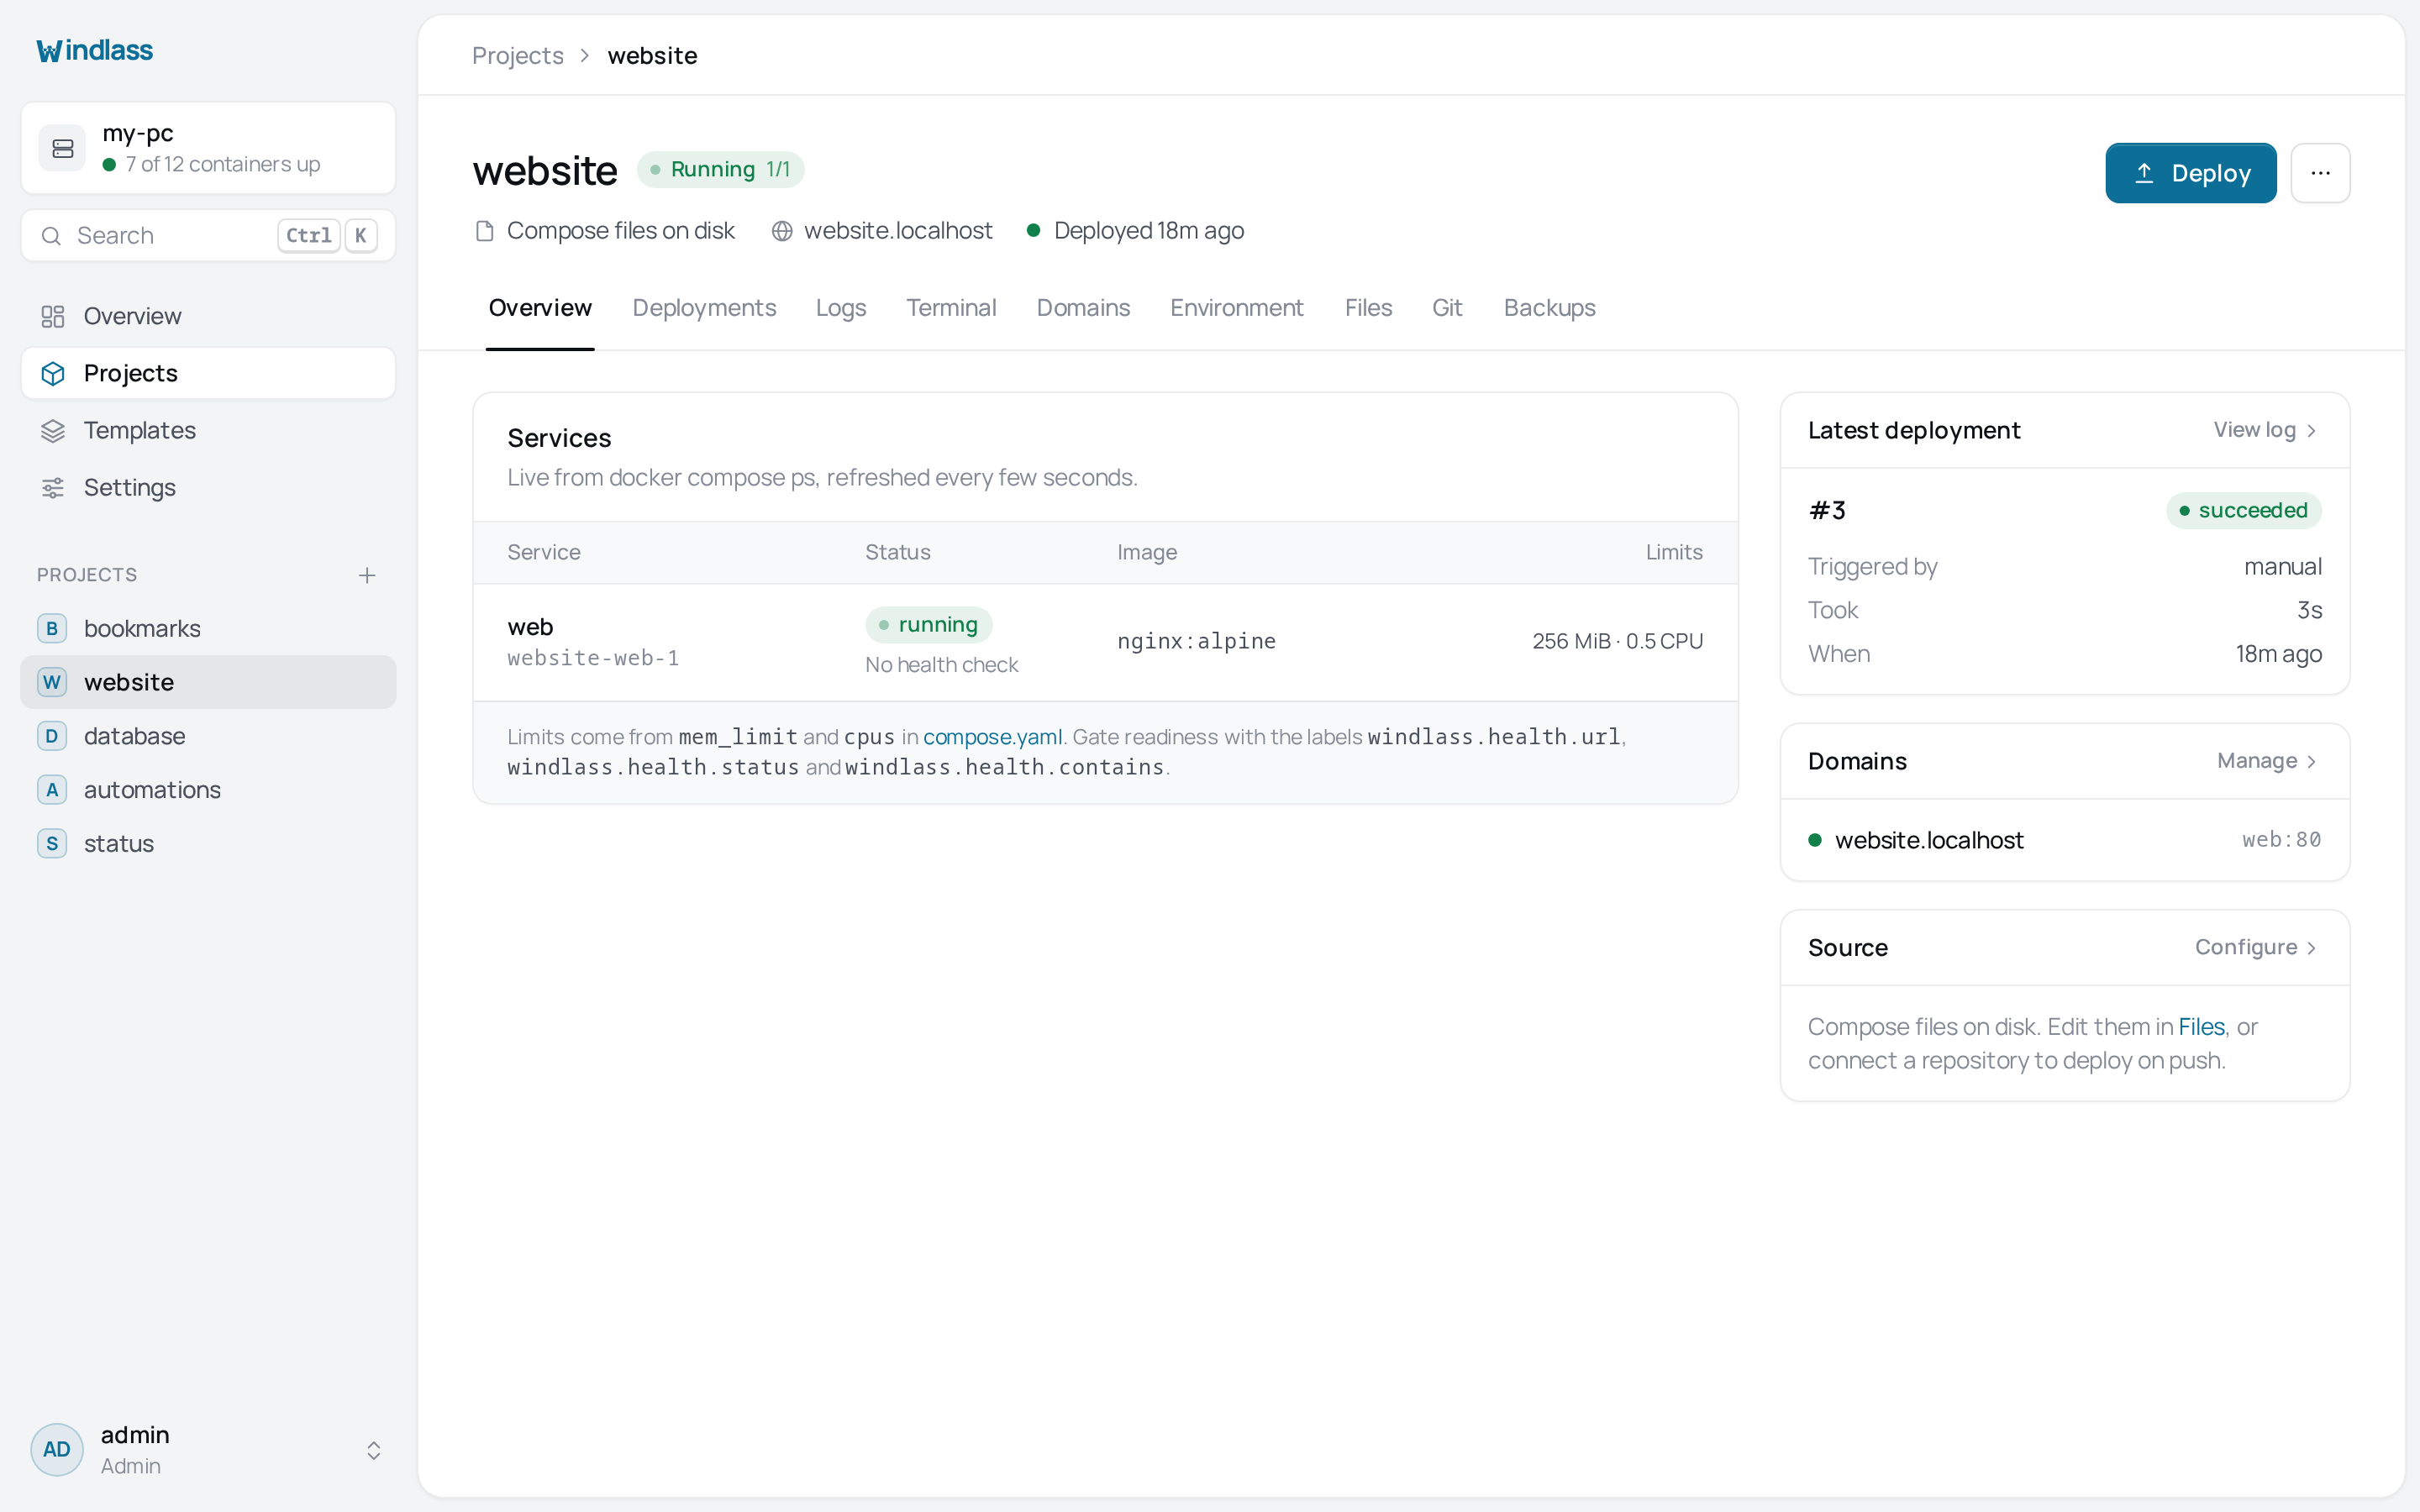The width and height of the screenshot is (2420, 1512).
Task: Click the S badge for status
Action: pyautogui.click(x=52, y=843)
